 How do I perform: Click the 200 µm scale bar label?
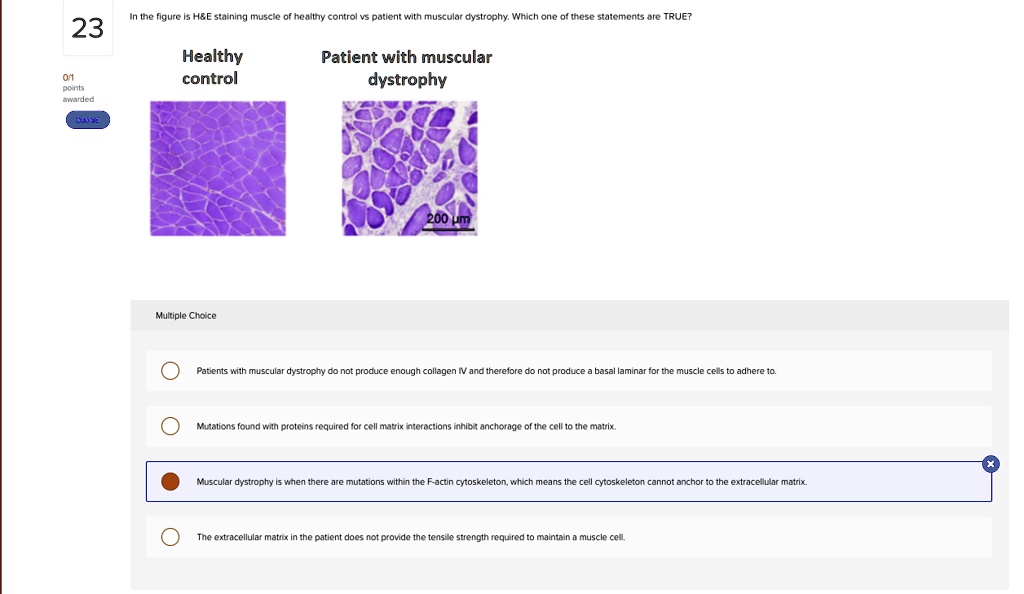tap(449, 218)
